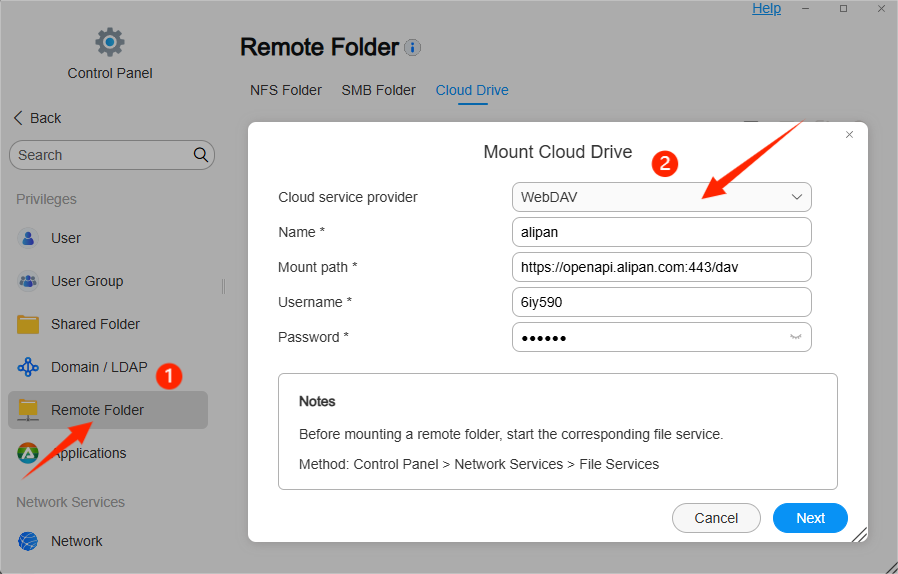This screenshot has width=898, height=574.
Task: Click the Network globe icon
Action: (x=27, y=541)
